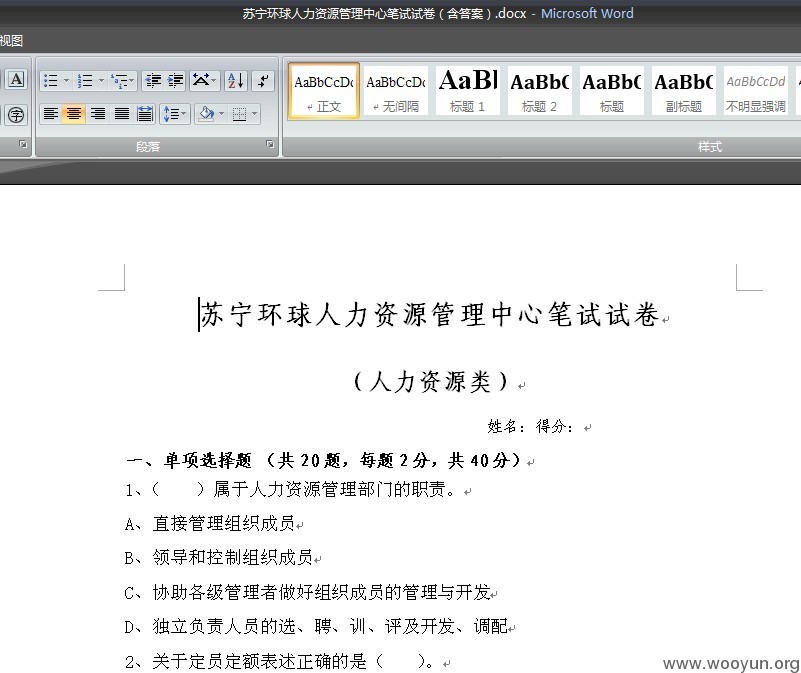Apply the 副标题 style
801x673 pixels.
point(684,91)
